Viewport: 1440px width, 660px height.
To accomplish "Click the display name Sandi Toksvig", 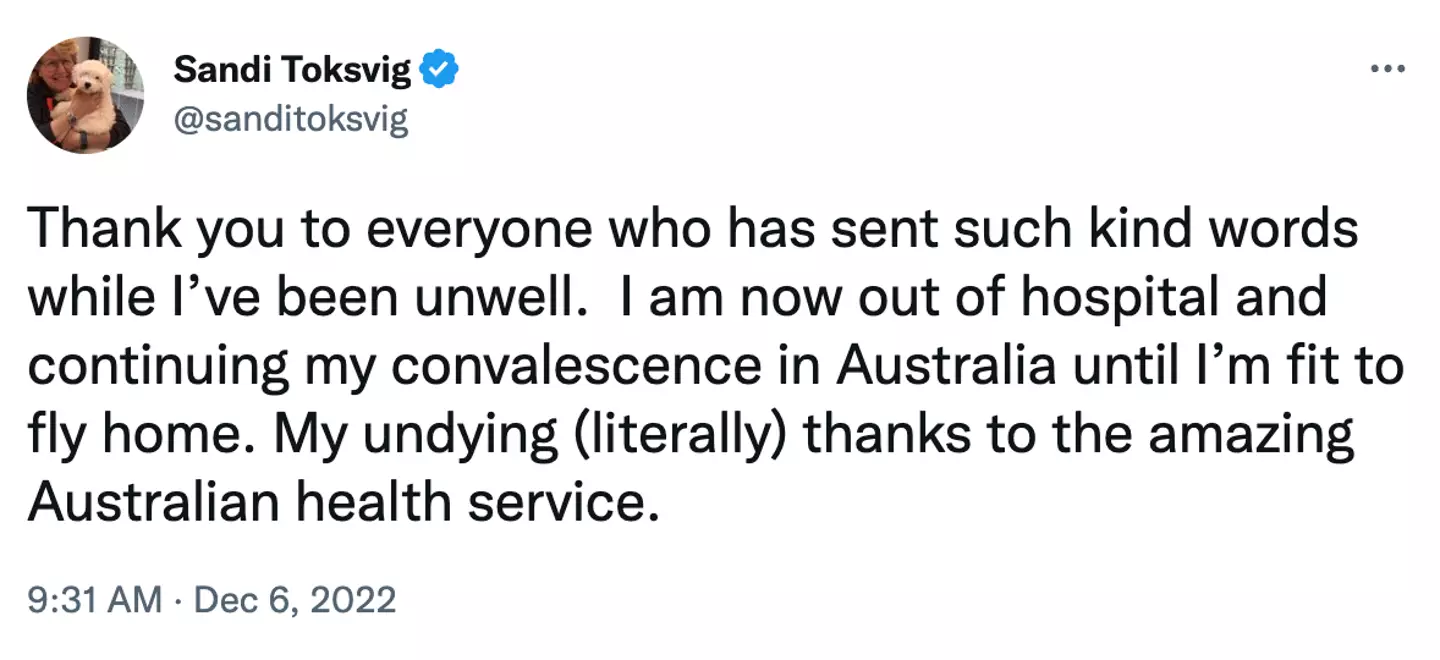I will (x=293, y=69).
